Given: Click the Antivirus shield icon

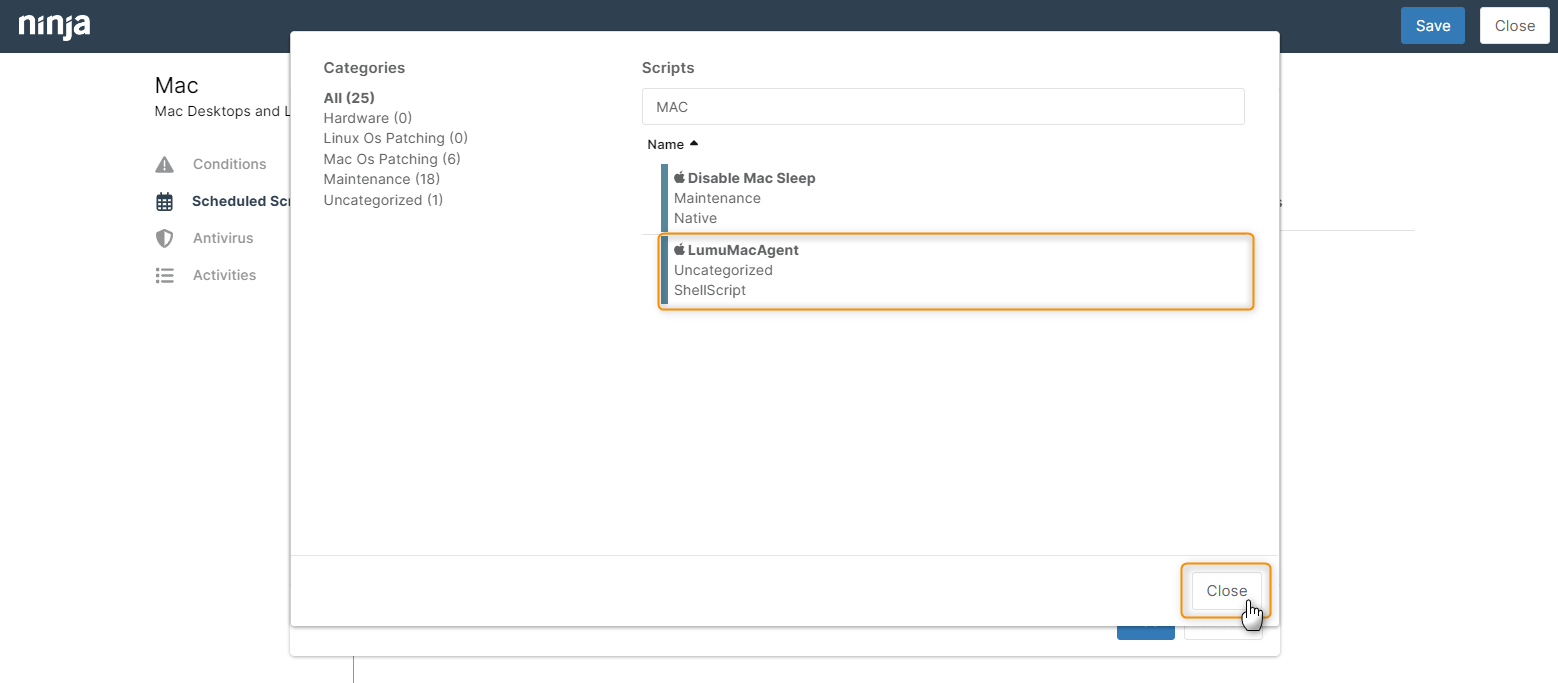Looking at the screenshot, I should 165,238.
